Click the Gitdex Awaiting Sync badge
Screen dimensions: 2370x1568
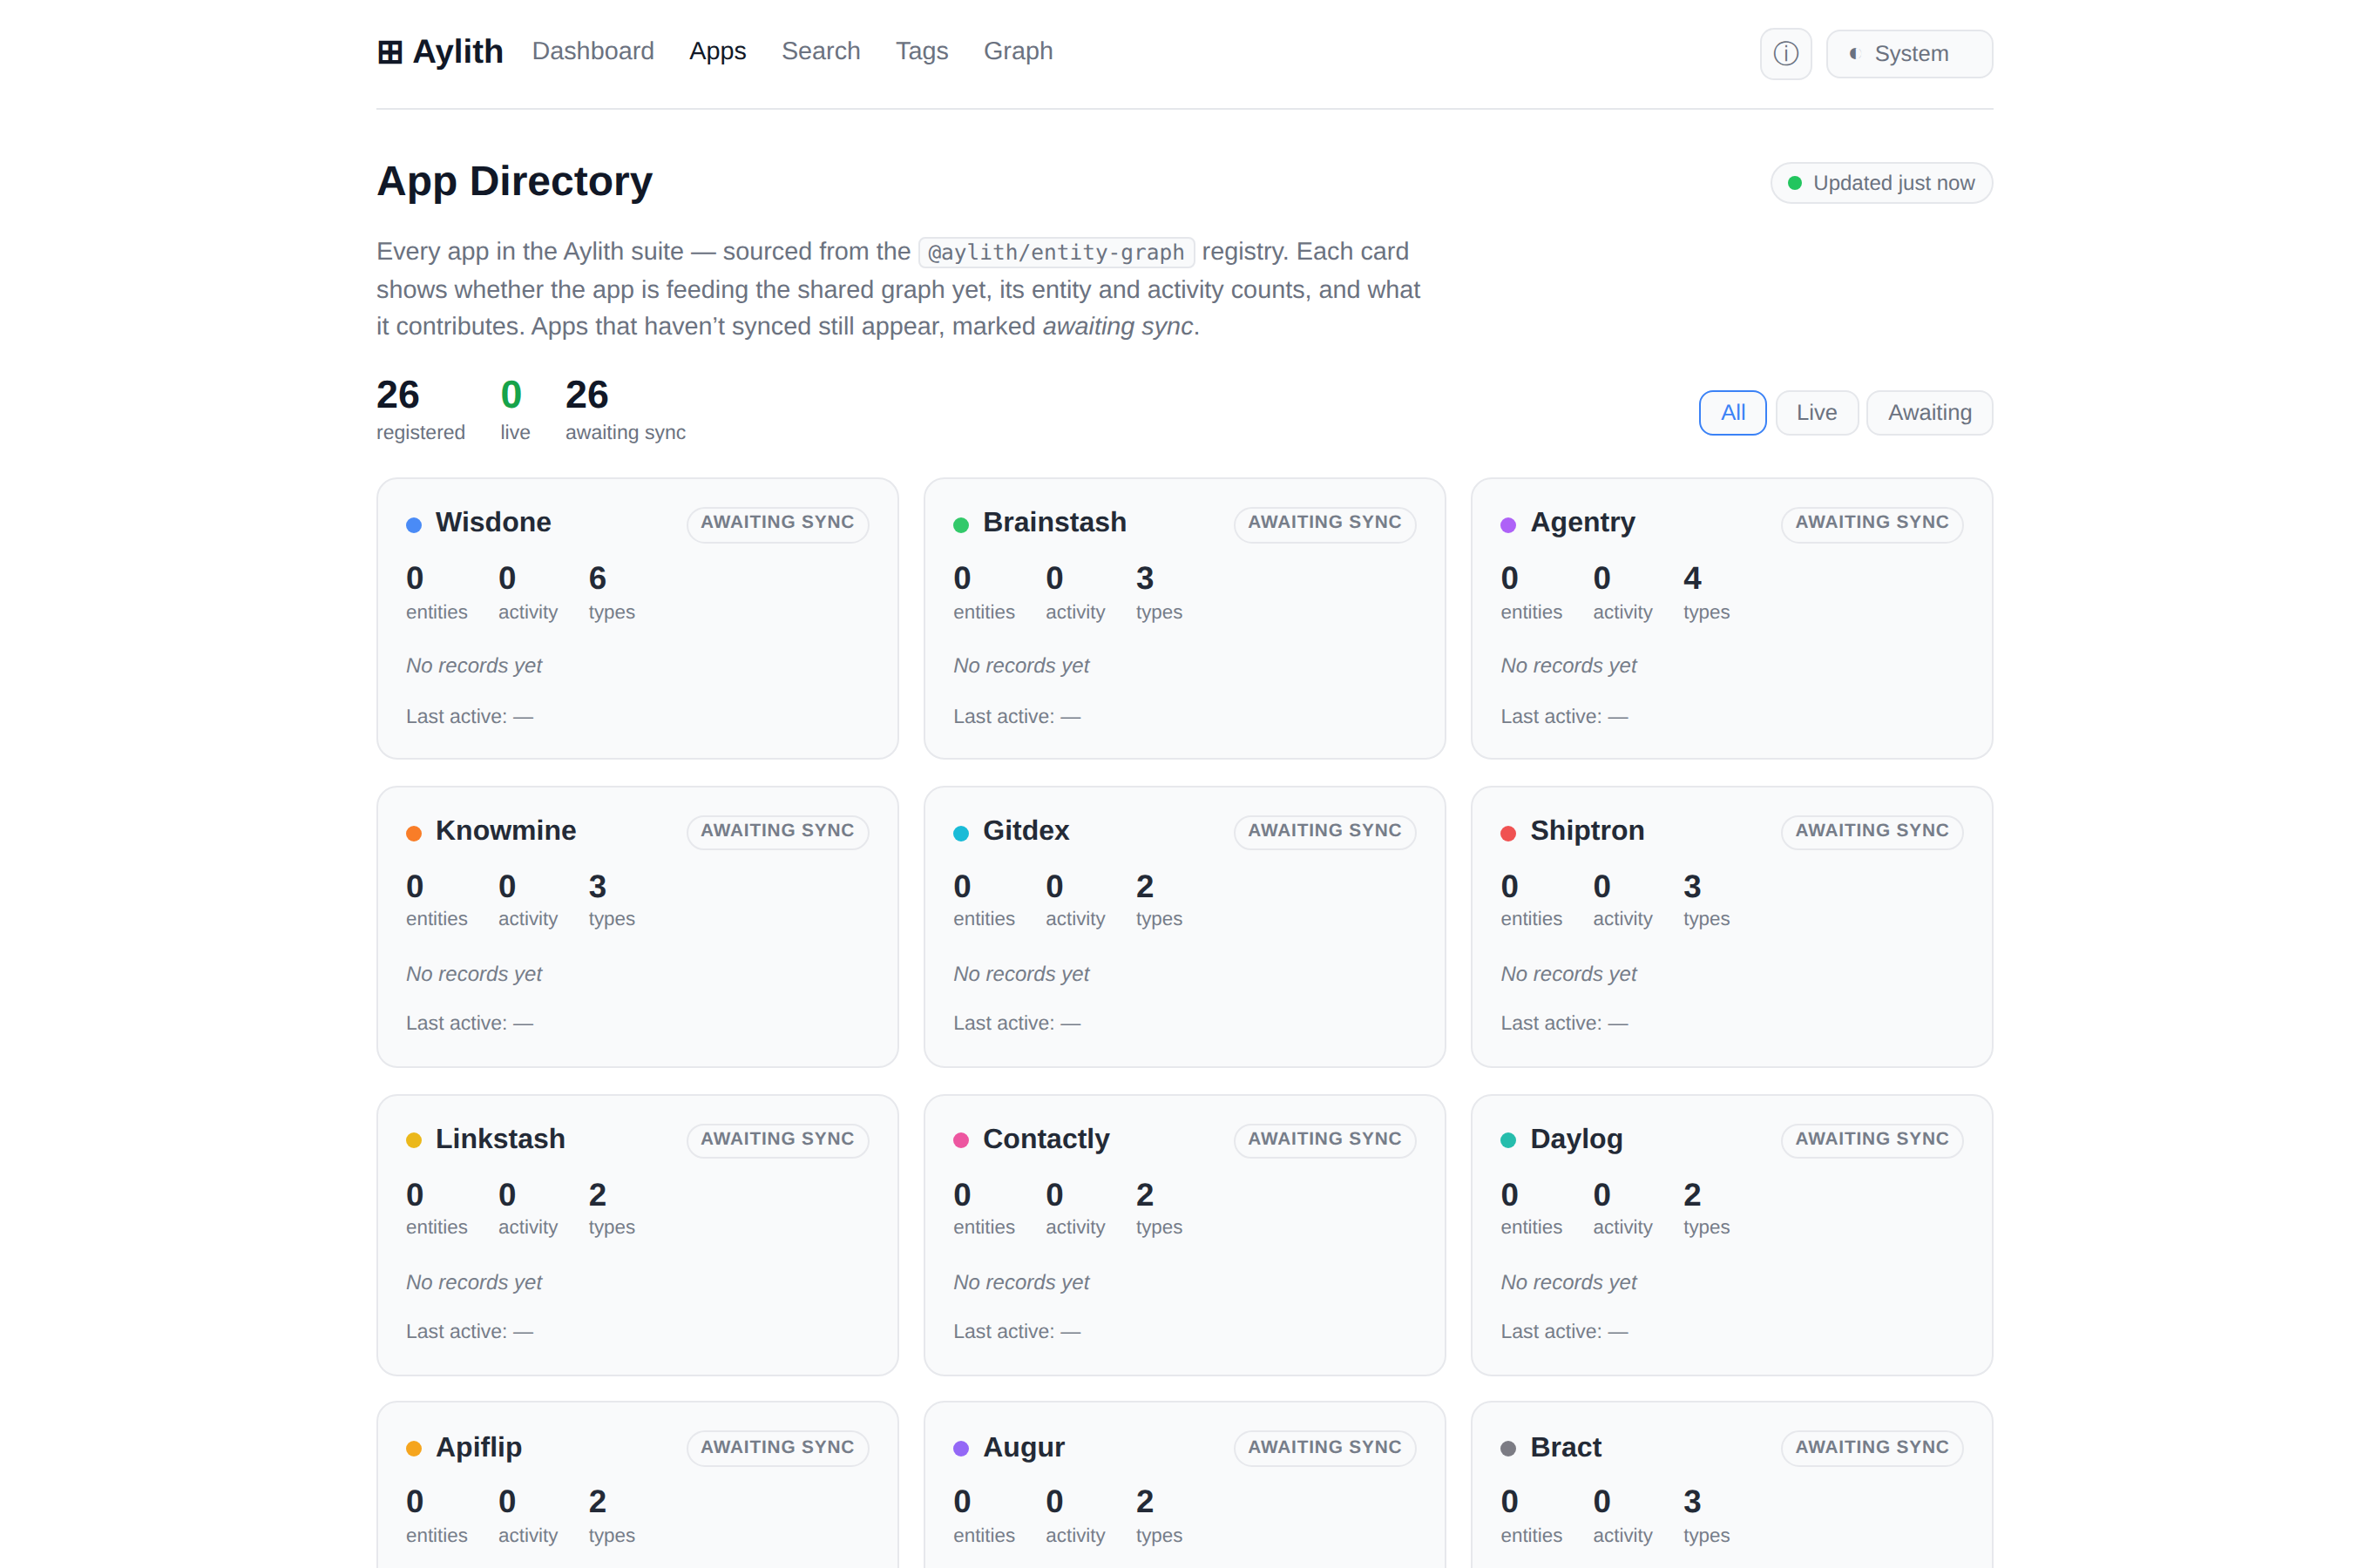pyautogui.click(x=1324, y=831)
